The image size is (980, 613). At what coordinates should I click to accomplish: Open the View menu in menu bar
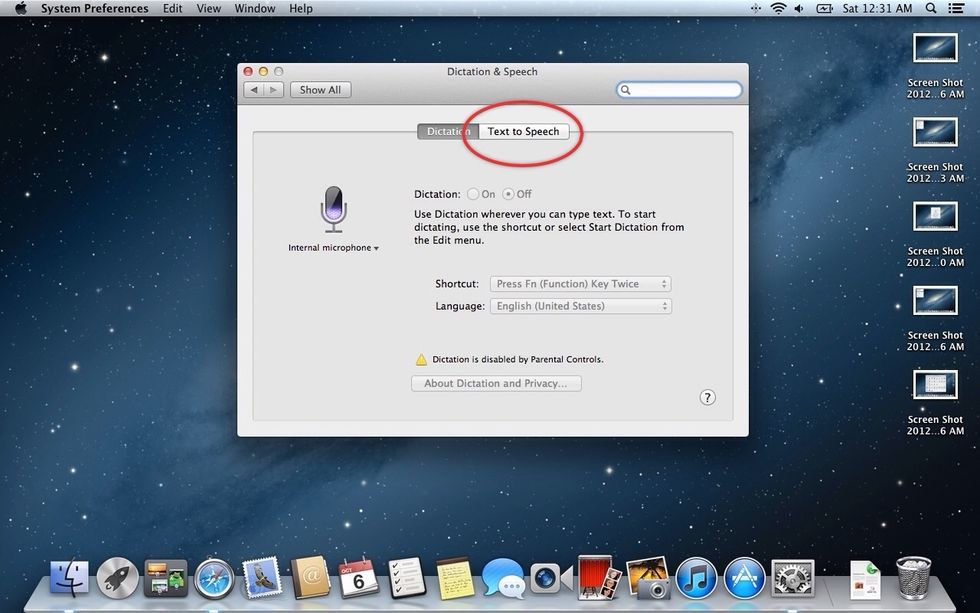tap(208, 8)
